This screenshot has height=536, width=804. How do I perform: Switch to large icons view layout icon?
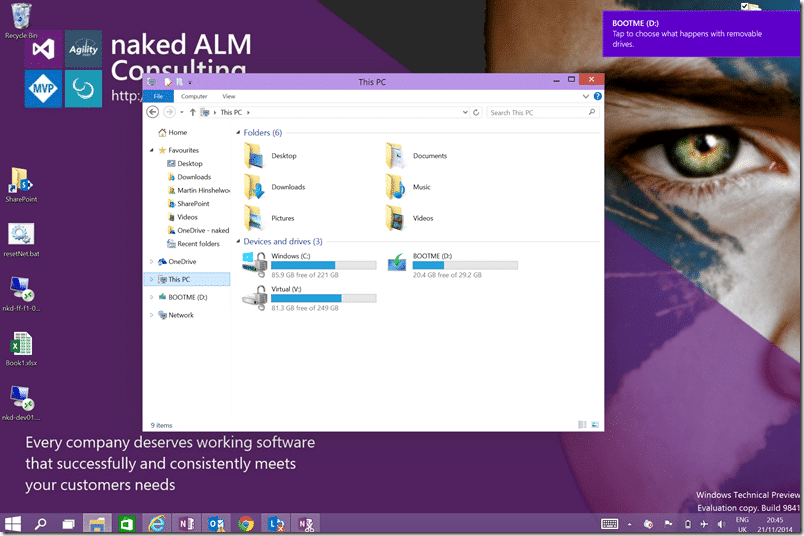(x=595, y=425)
